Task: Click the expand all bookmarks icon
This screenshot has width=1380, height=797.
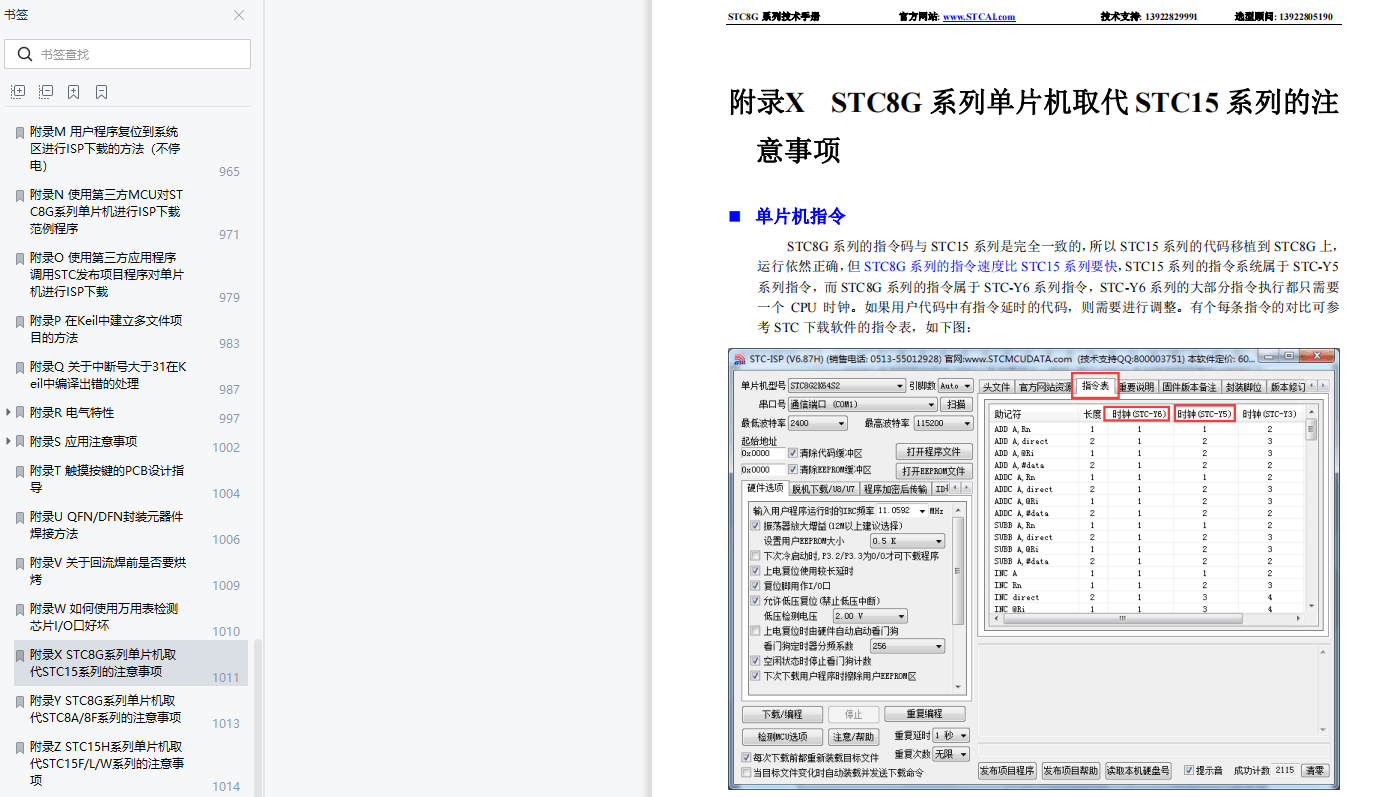Action: pyautogui.click(x=18, y=92)
